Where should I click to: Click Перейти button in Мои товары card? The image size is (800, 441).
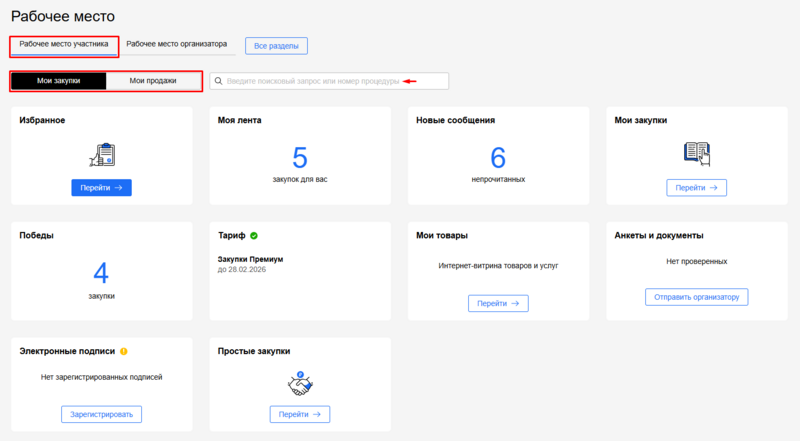click(x=498, y=303)
